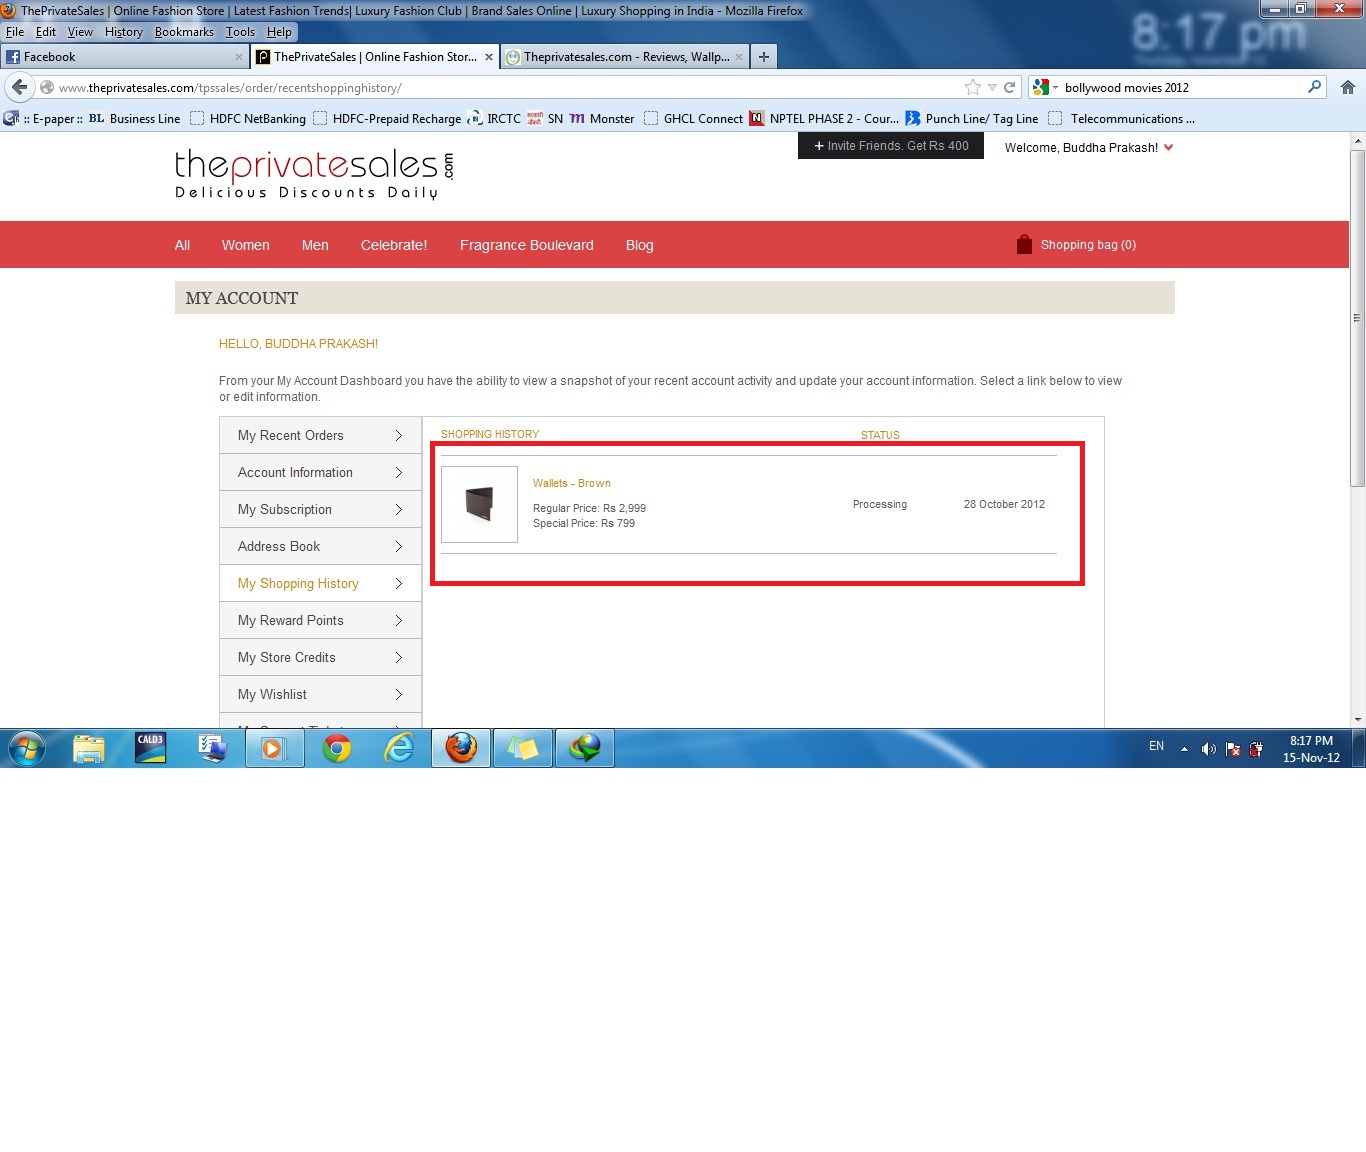Open the Wallets - Brown product link

click(x=571, y=484)
